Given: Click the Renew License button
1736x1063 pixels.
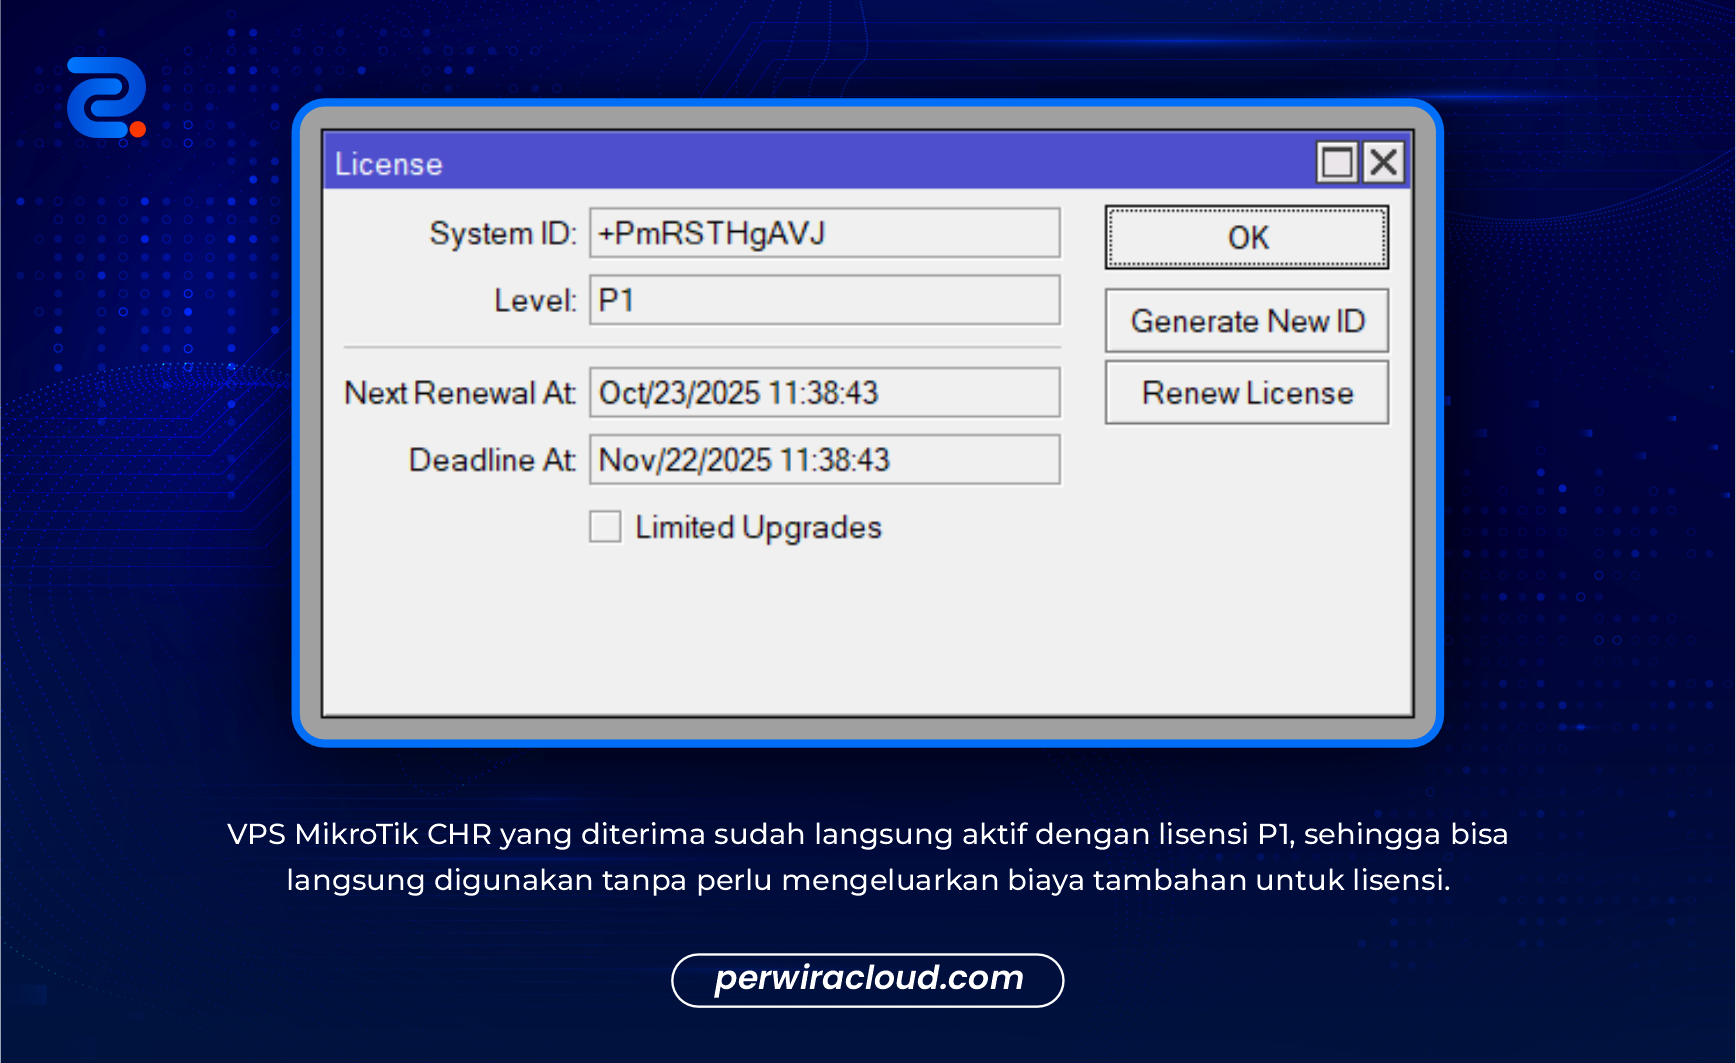Looking at the screenshot, I should click(1246, 393).
